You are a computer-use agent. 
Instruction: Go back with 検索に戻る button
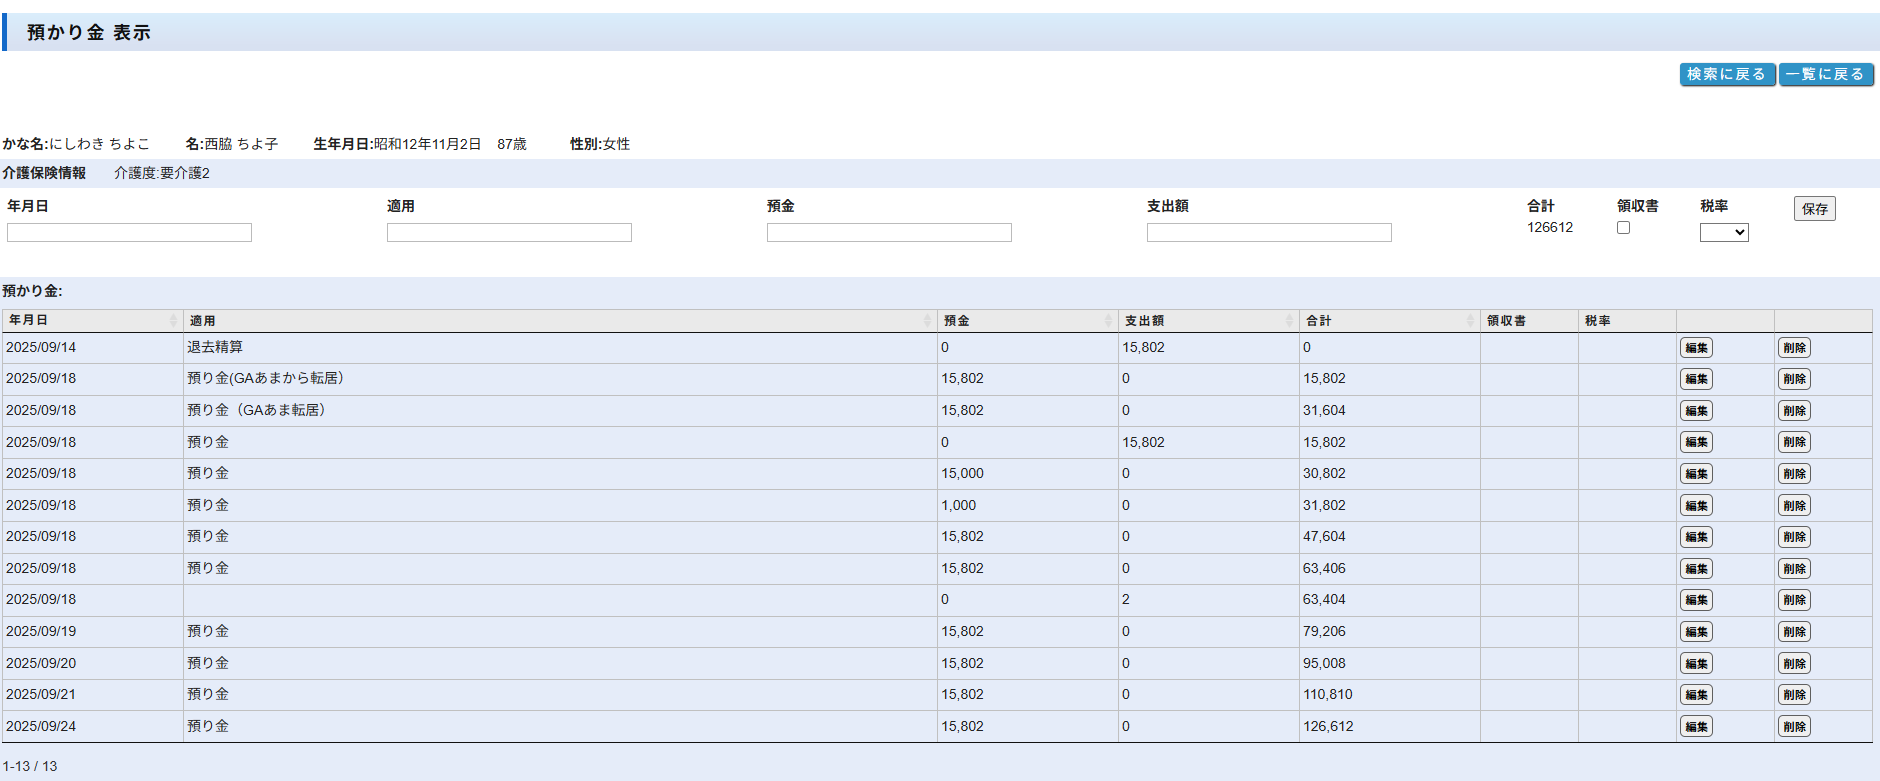point(1727,75)
